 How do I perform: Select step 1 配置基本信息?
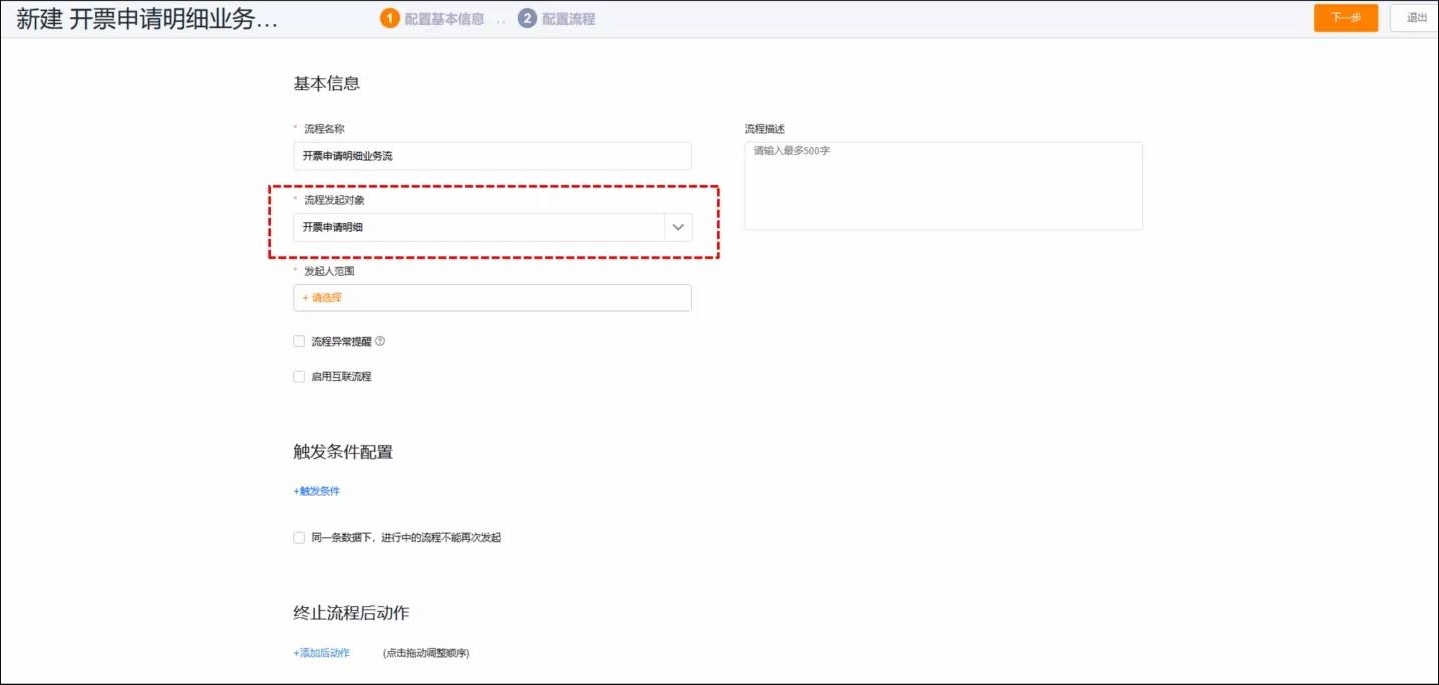tap(432, 19)
